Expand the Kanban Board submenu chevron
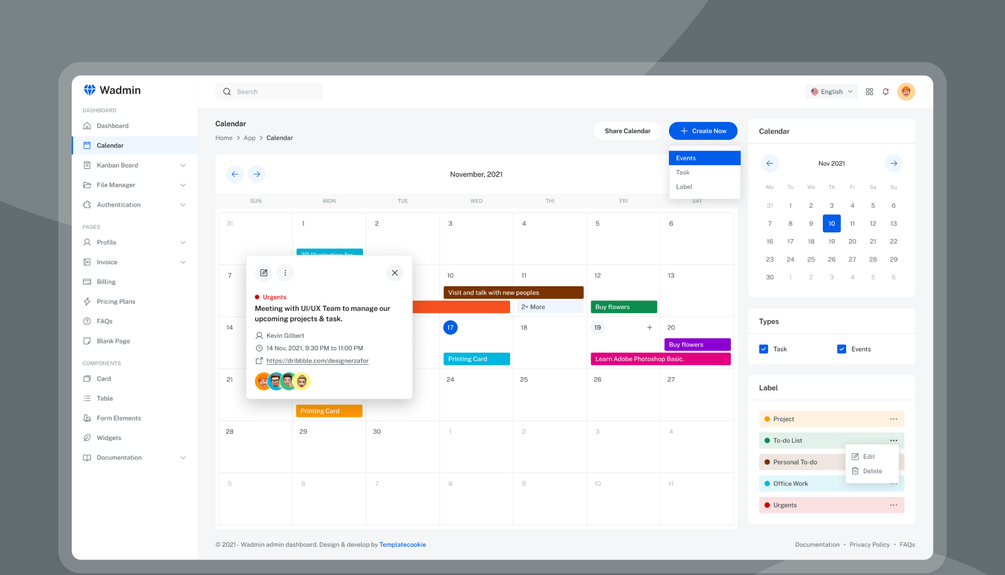The image size is (1005, 575). (183, 165)
